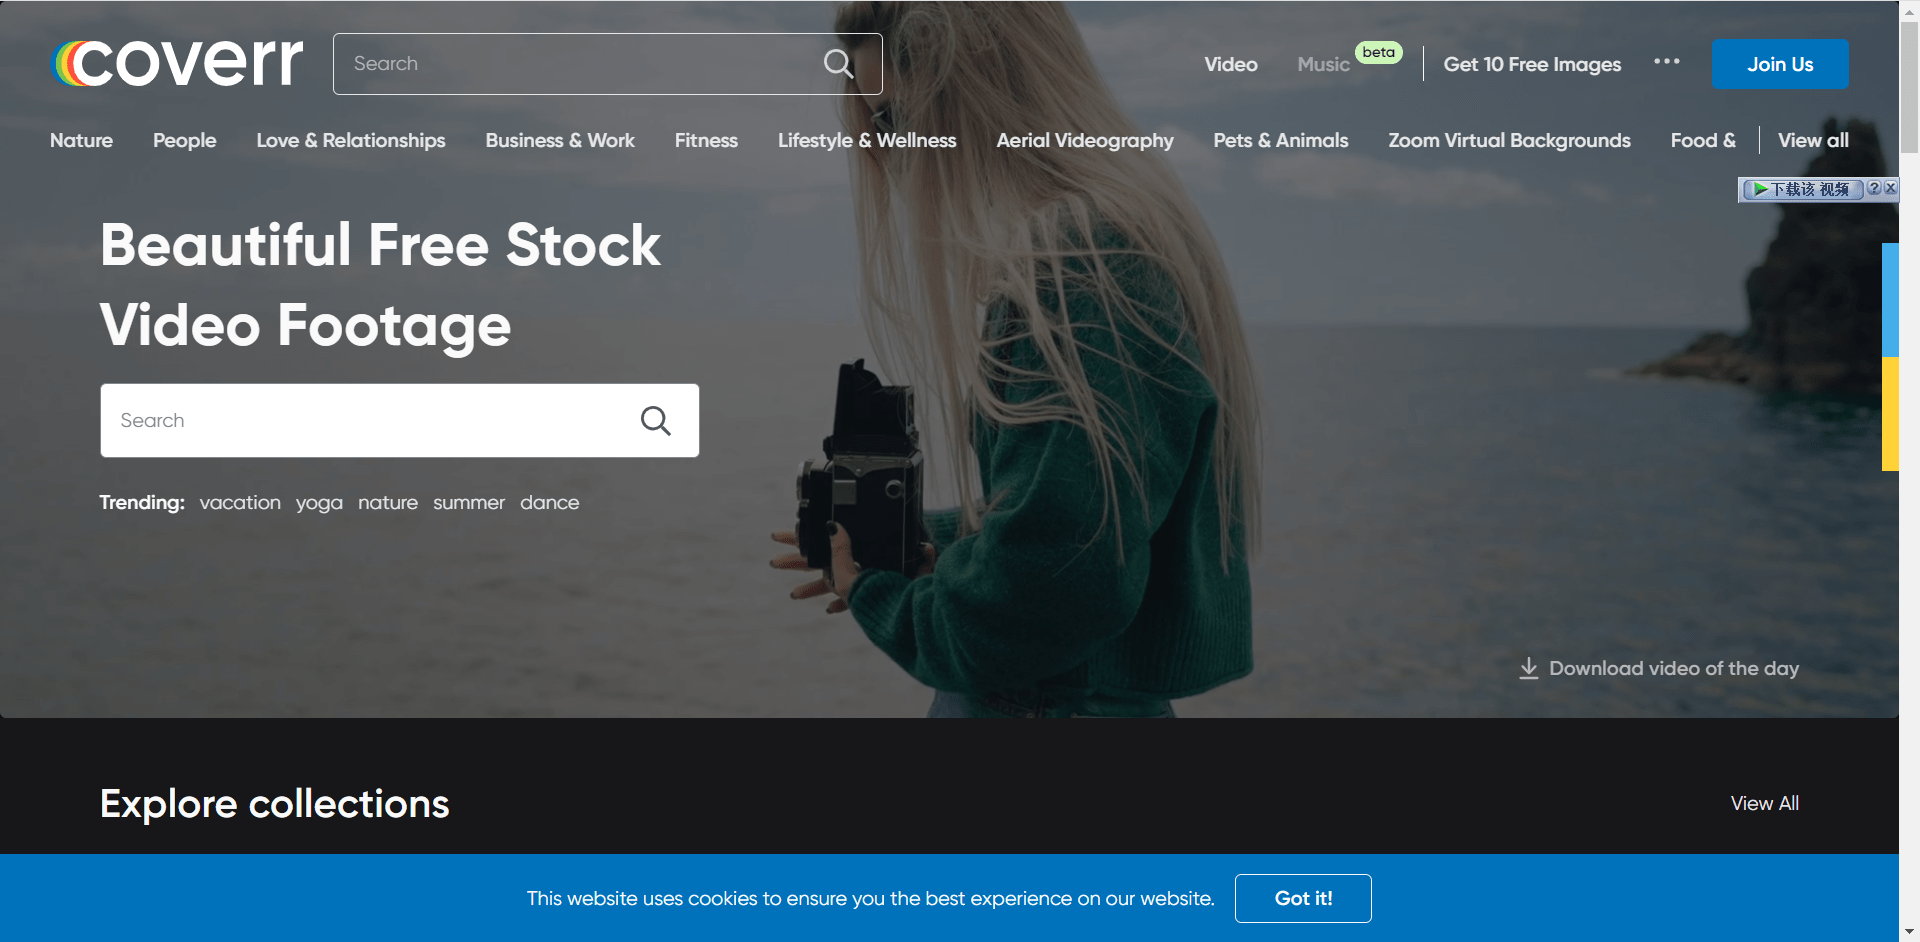The image size is (1920, 942).
Task: Click the Explore collections heading
Action: (275, 804)
